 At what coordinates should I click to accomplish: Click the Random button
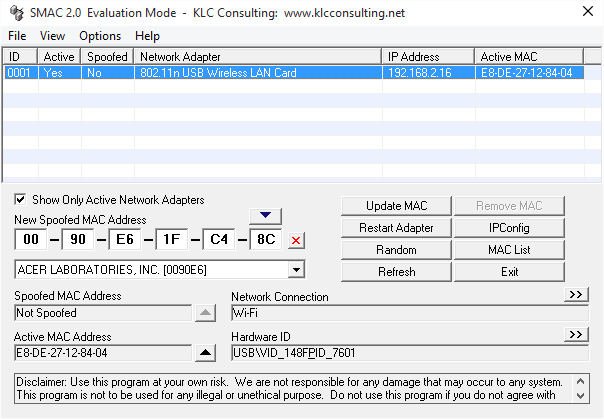point(396,250)
